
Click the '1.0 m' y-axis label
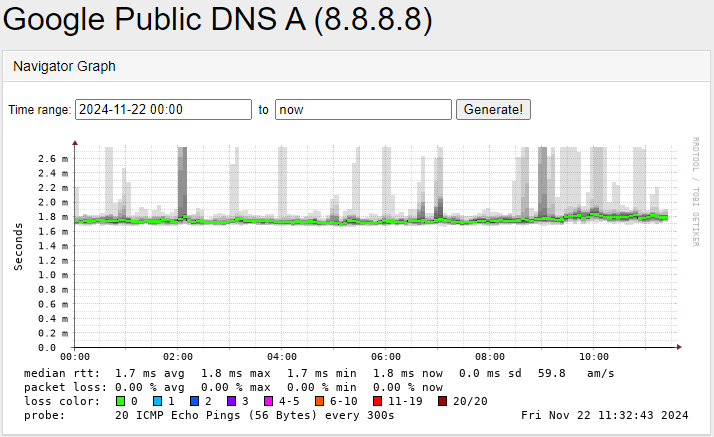coord(53,275)
